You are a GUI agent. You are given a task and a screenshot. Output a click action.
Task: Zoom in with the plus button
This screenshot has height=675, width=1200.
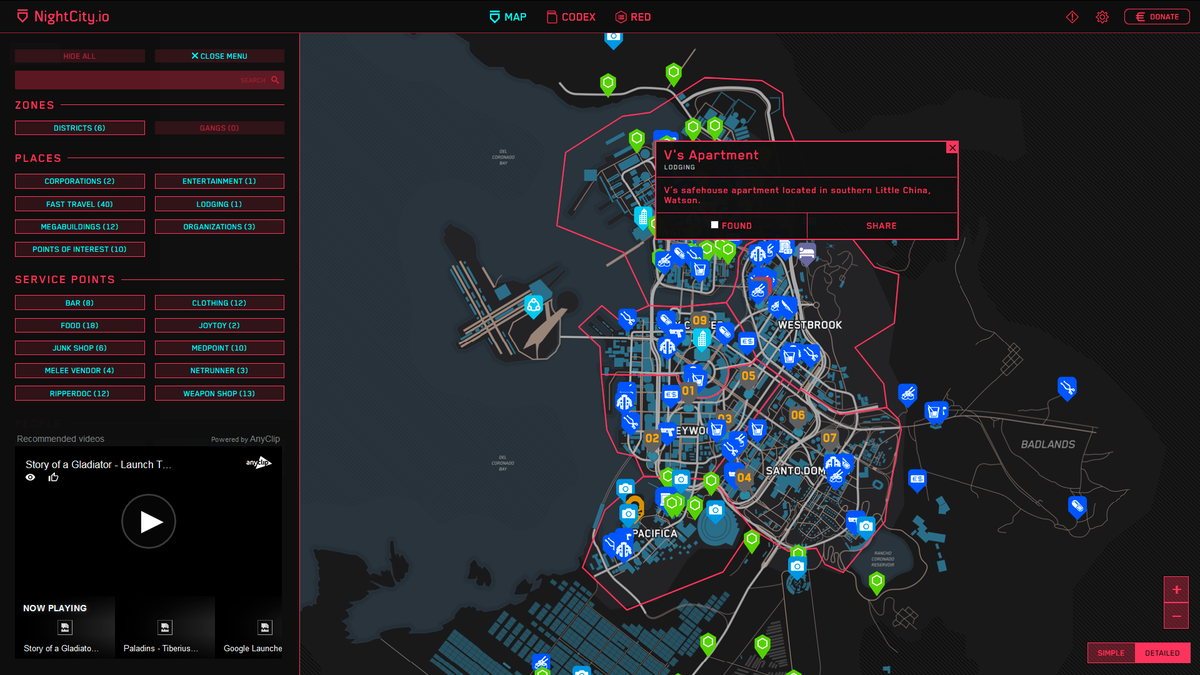click(1176, 589)
